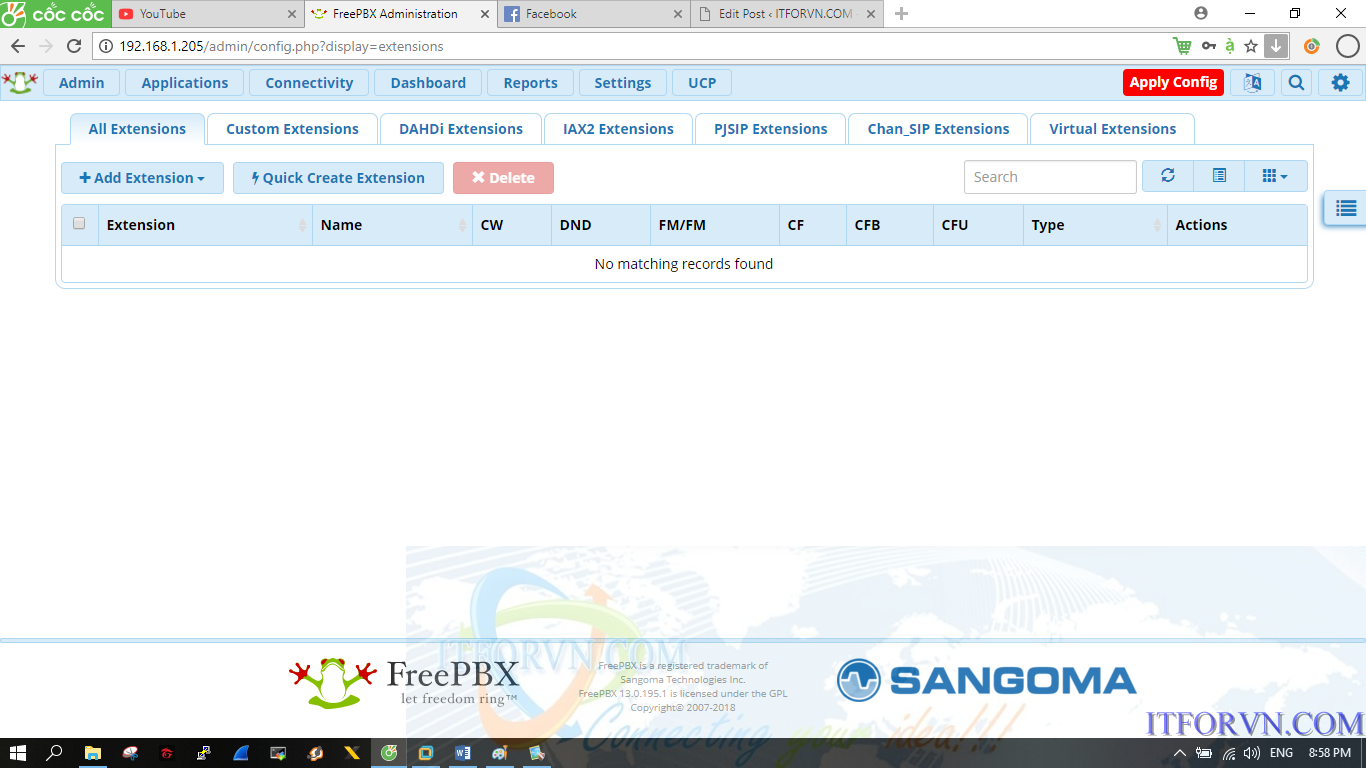Viewport: 1366px width, 768px height.
Task: Open the gear settings icon in navbar
Action: [x=1340, y=83]
